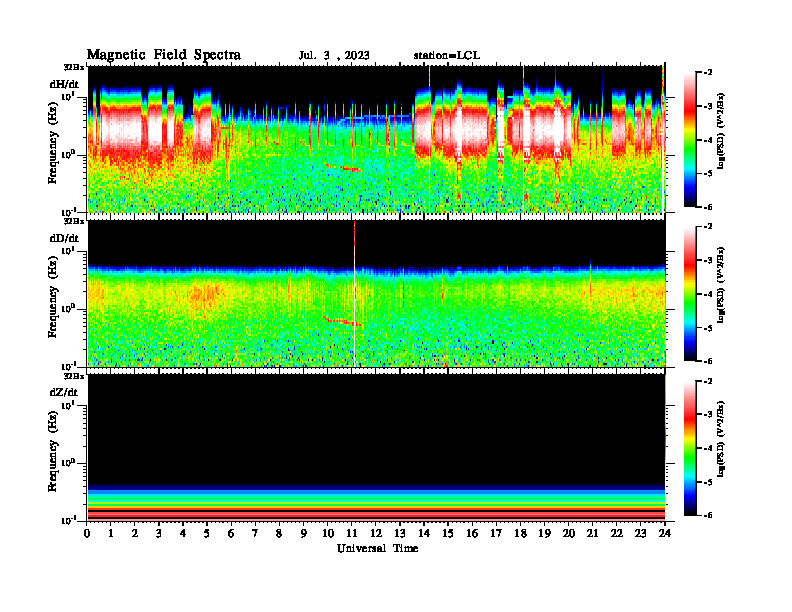
Task: Click hour 20 on the time axis
Action: coord(568,534)
